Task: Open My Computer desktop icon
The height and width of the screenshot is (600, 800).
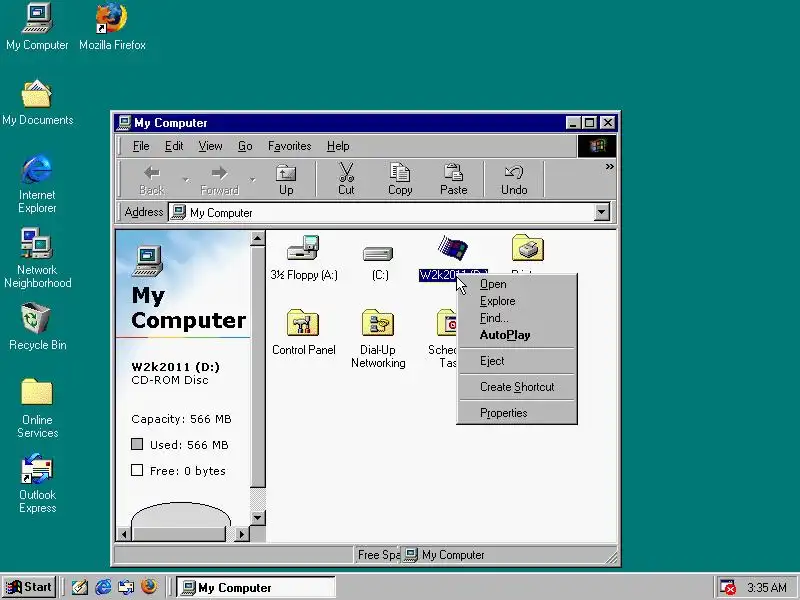Action: pyautogui.click(x=37, y=26)
